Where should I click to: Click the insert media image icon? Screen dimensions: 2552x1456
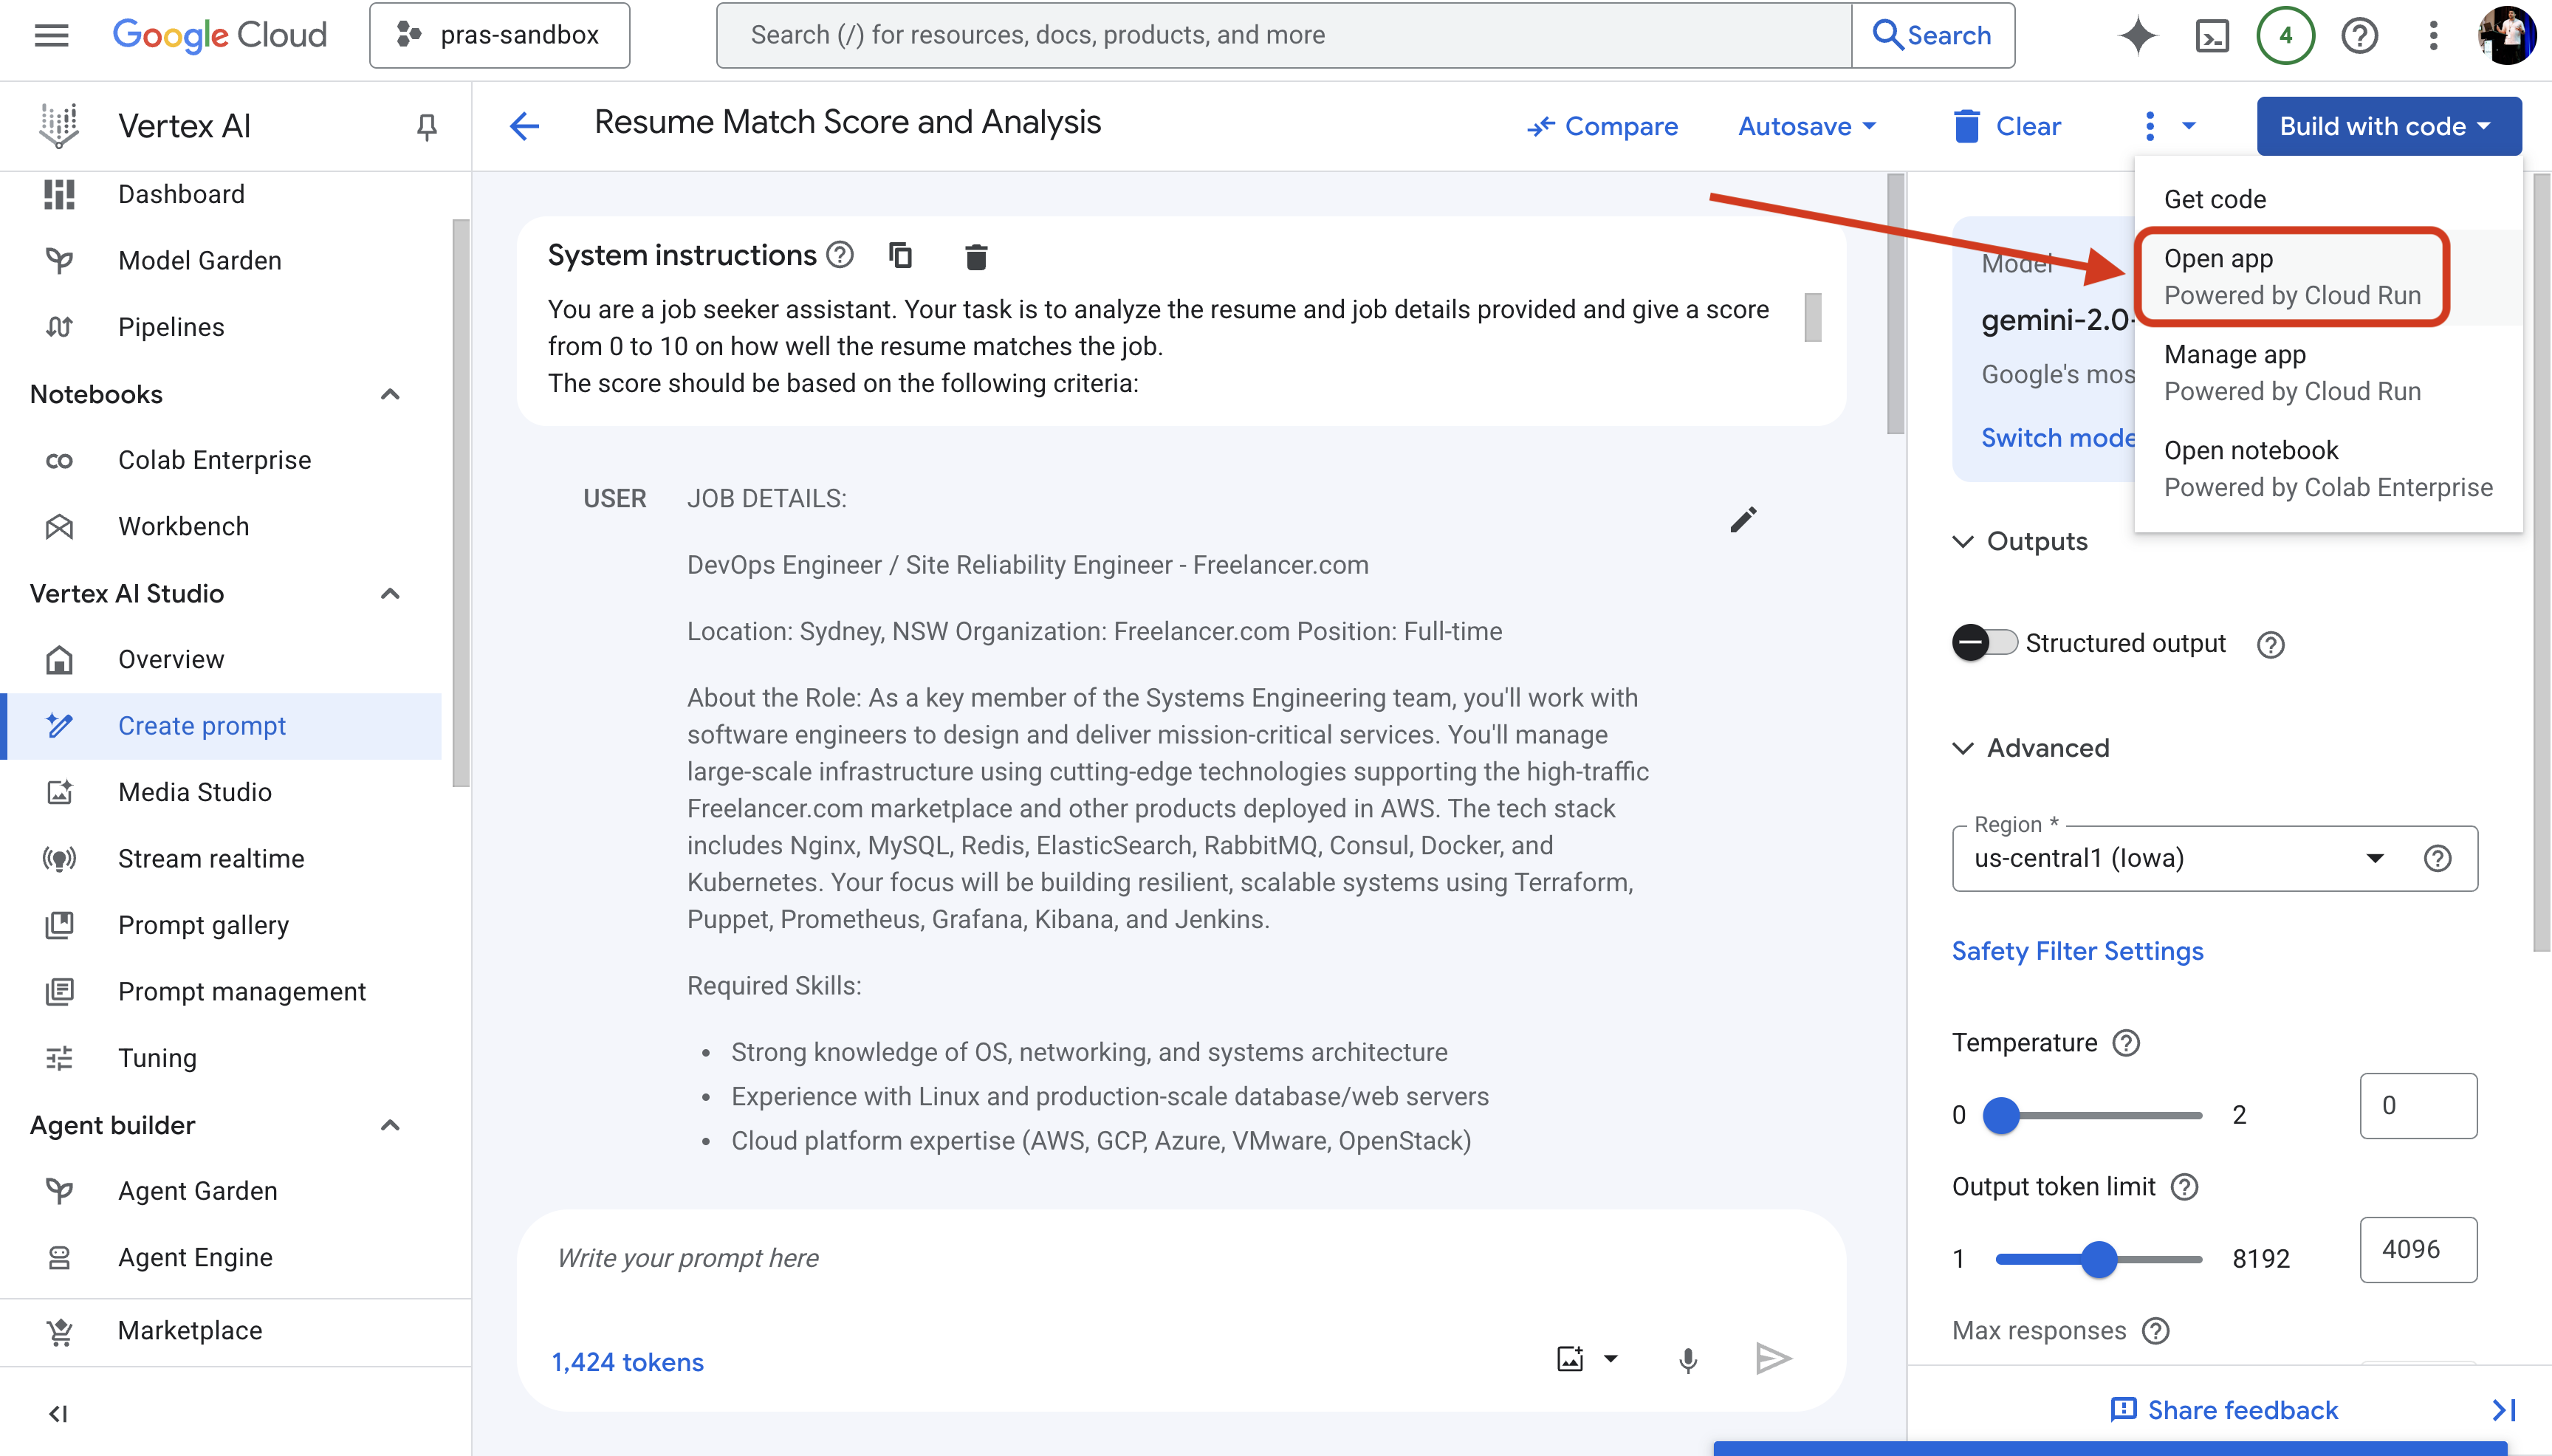pyautogui.click(x=1570, y=1359)
